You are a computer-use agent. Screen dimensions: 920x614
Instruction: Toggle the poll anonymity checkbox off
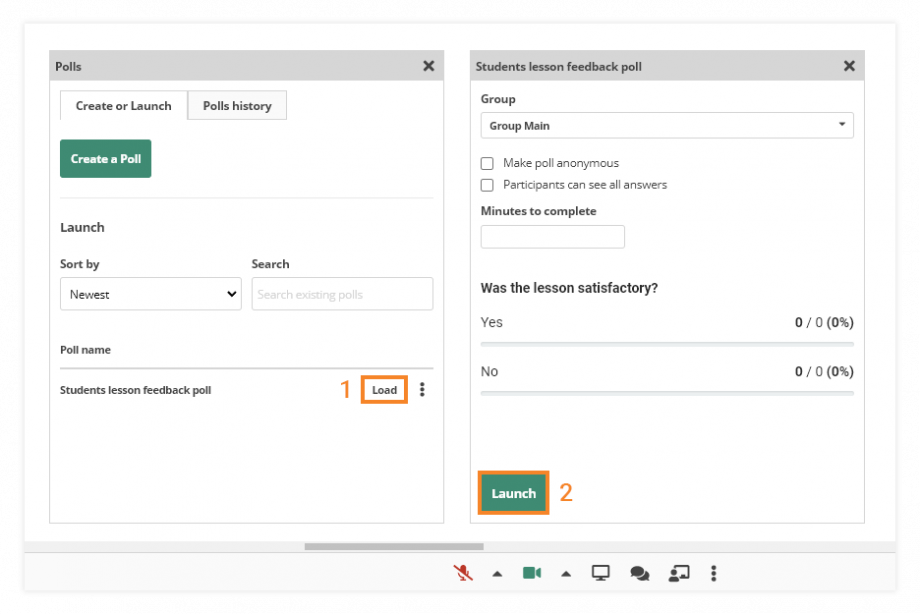[487, 163]
